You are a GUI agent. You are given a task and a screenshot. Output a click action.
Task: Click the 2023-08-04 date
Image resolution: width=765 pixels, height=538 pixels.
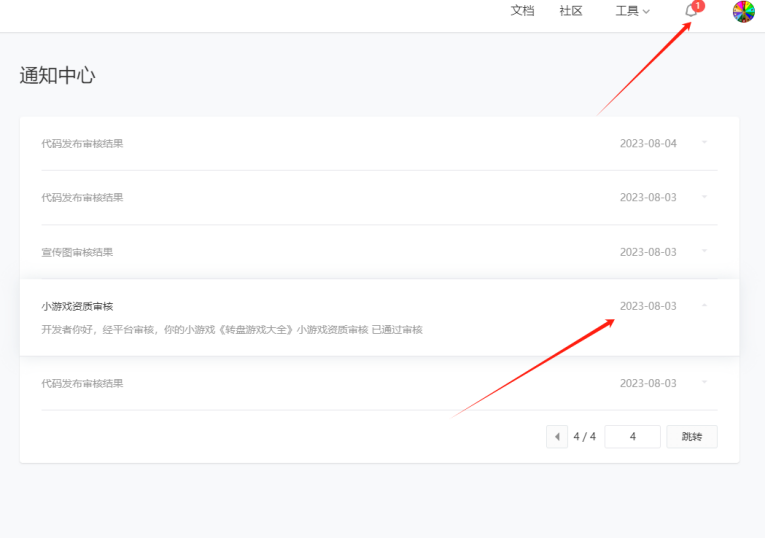click(648, 143)
